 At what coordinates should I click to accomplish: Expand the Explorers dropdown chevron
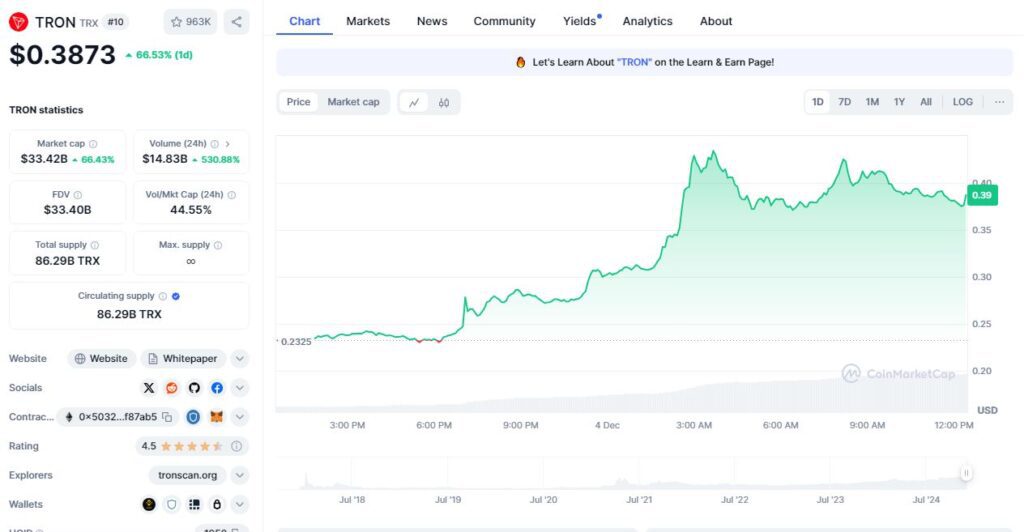240,475
